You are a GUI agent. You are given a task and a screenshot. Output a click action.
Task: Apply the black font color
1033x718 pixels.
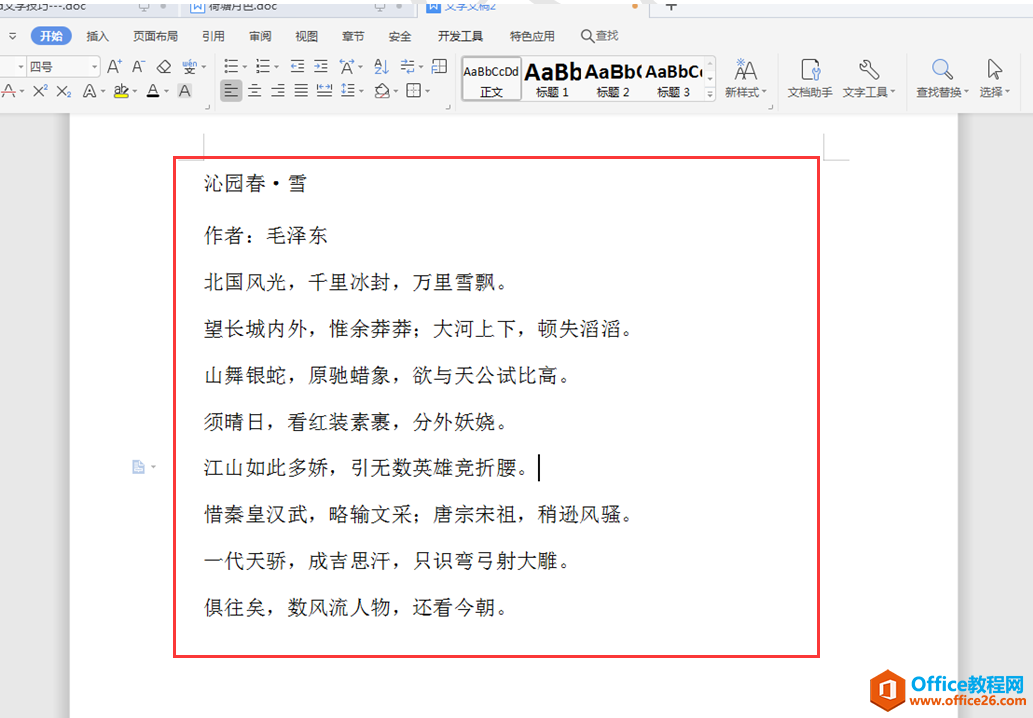click(x=153, y=91)
